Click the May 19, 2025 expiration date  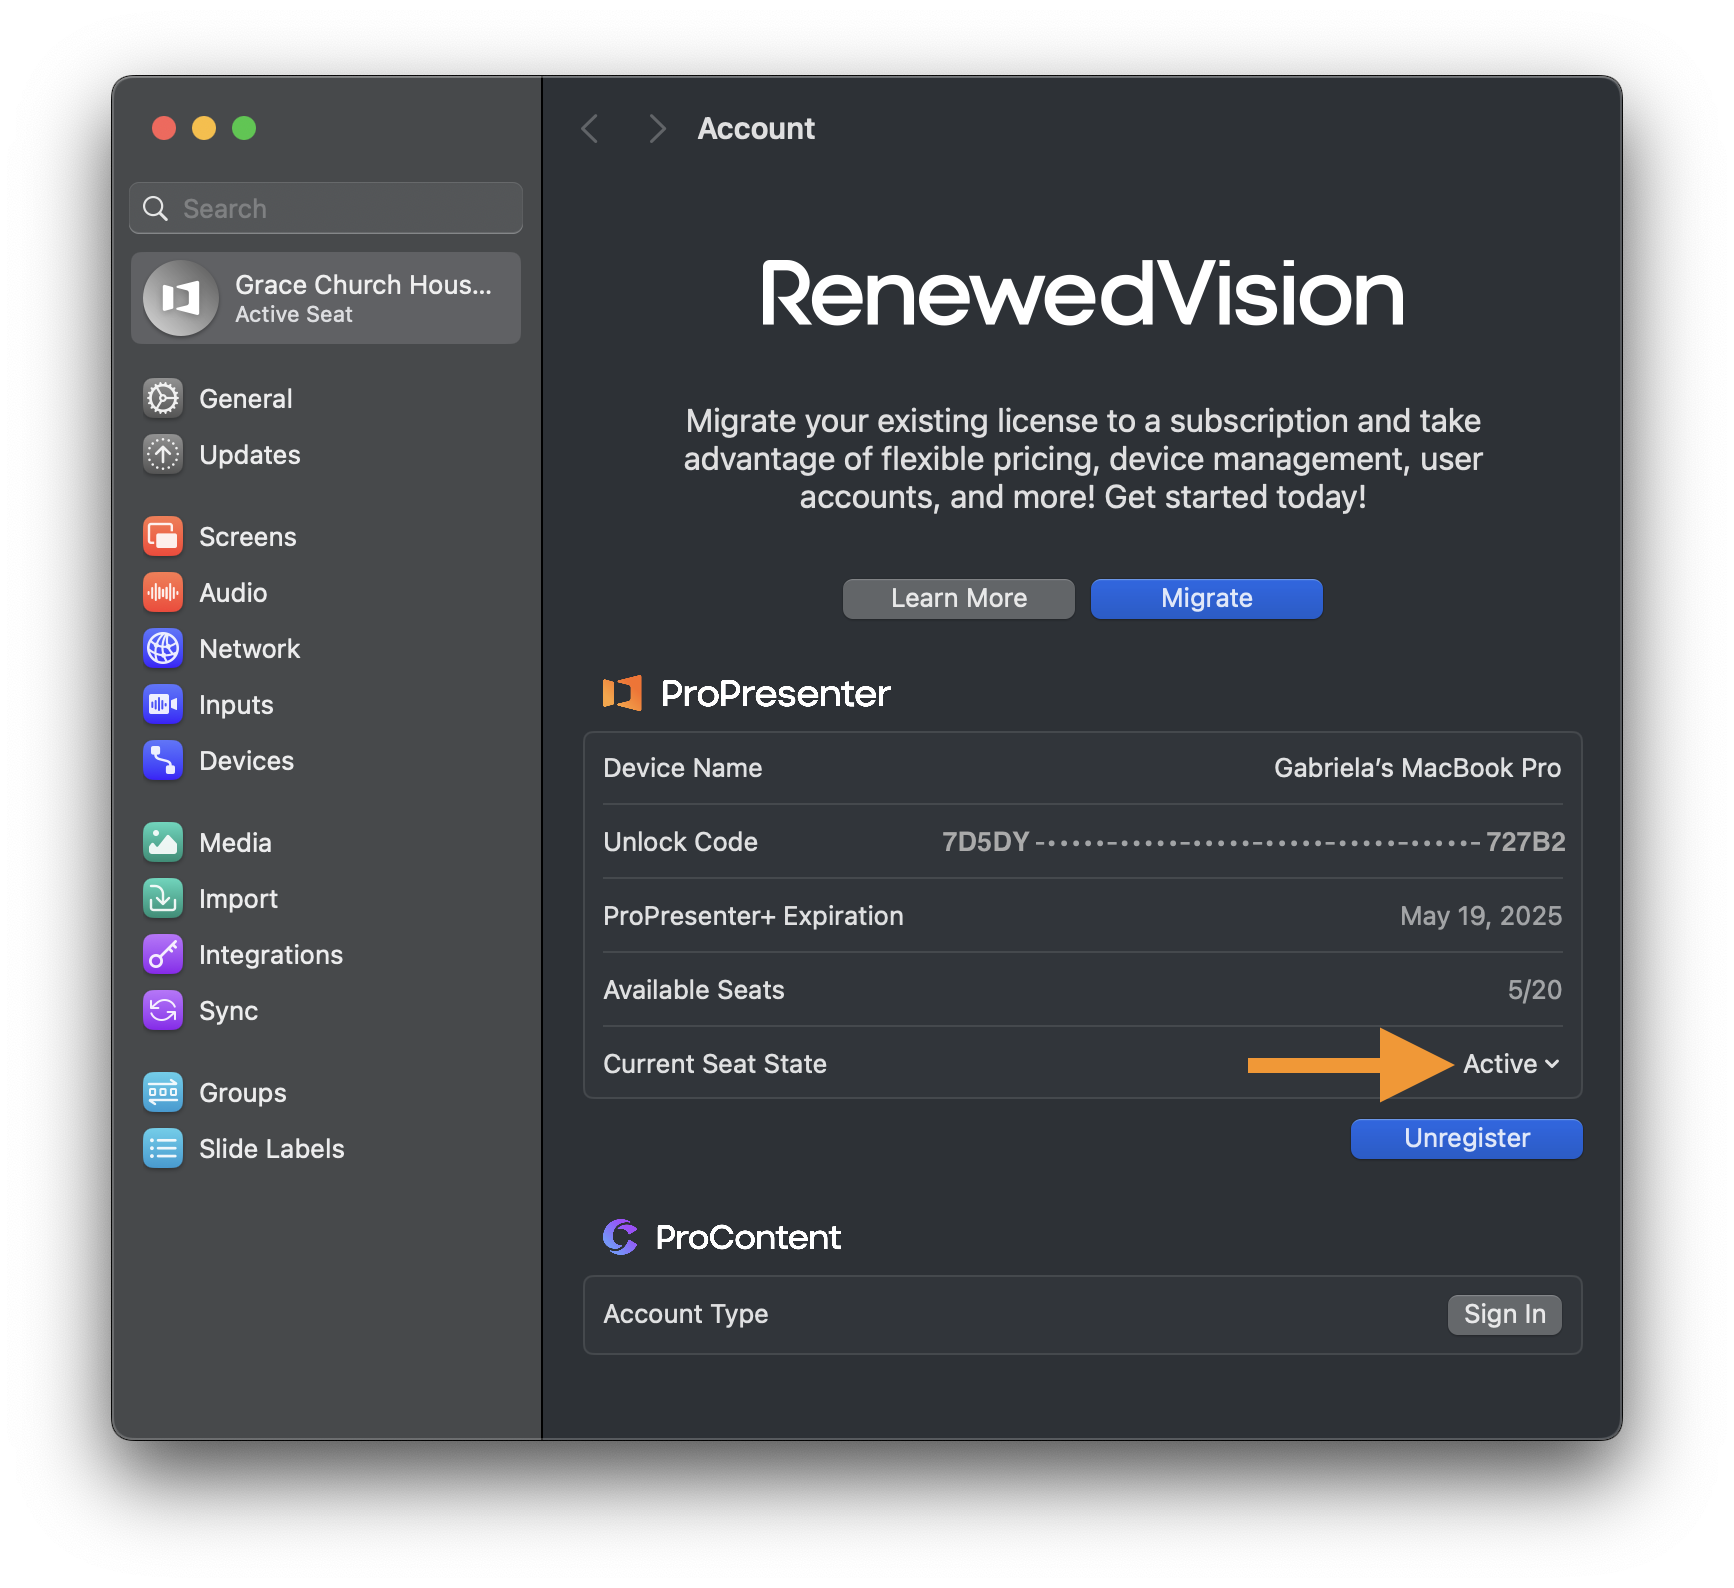tap(1481, 916)
